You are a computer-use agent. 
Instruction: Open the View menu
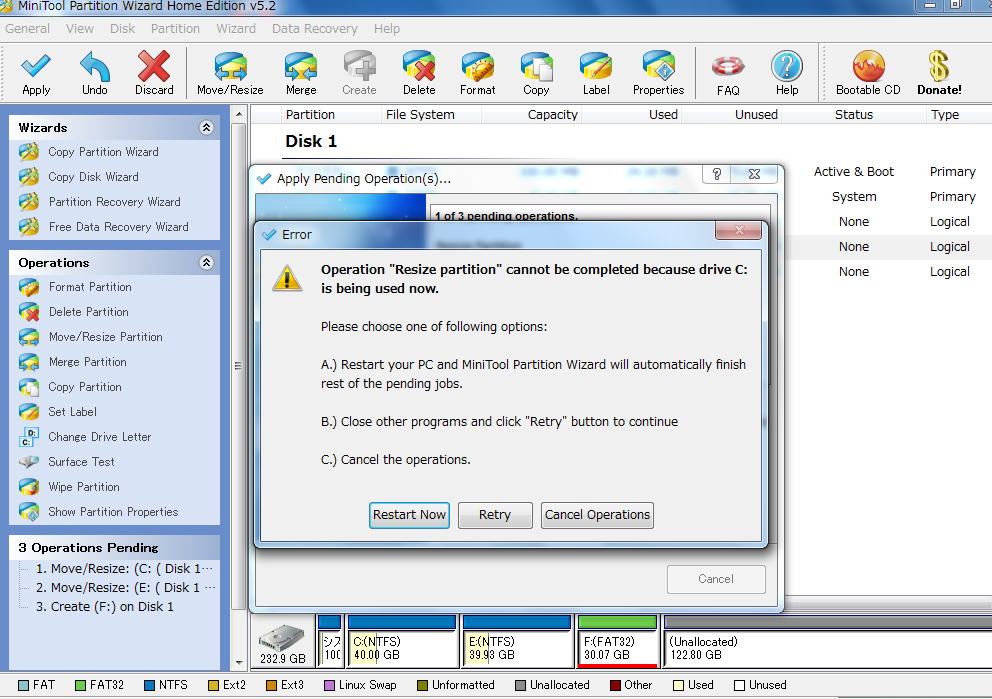click(80, 28)
